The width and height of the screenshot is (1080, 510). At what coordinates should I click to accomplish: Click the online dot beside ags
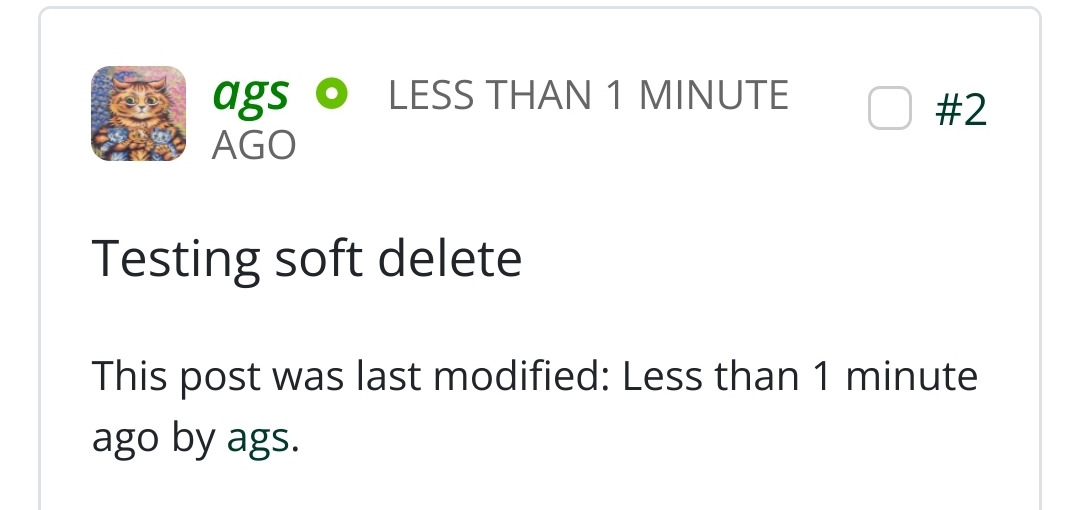tap(331, 95)
